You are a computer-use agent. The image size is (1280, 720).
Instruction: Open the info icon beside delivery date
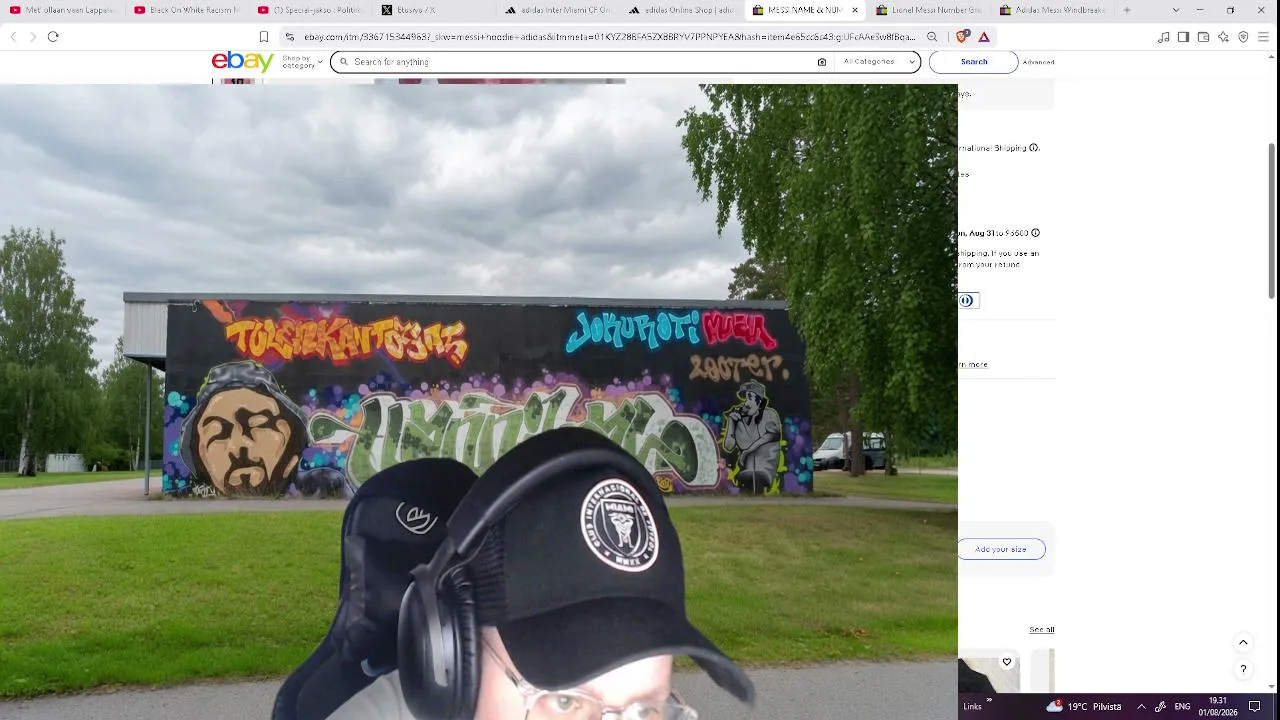[1035, 233]
